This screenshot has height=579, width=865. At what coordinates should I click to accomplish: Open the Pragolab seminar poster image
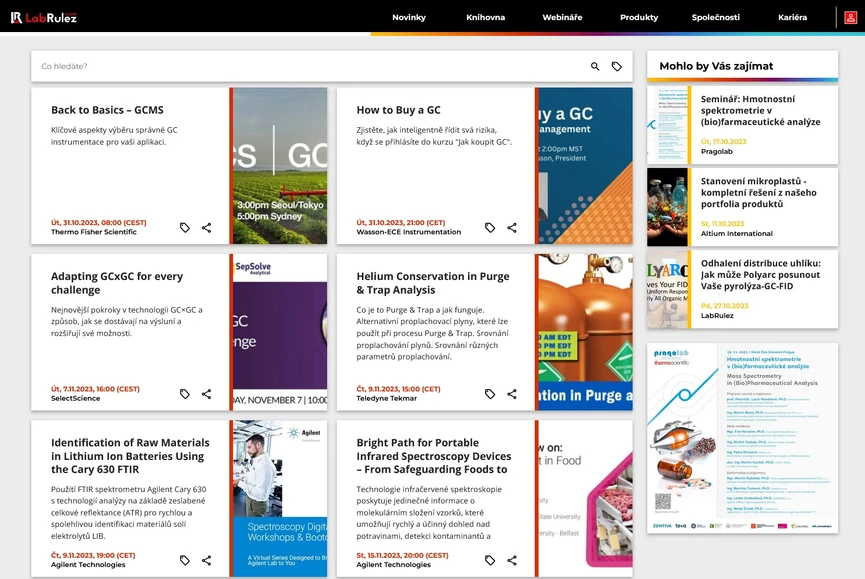click(742, 438)
